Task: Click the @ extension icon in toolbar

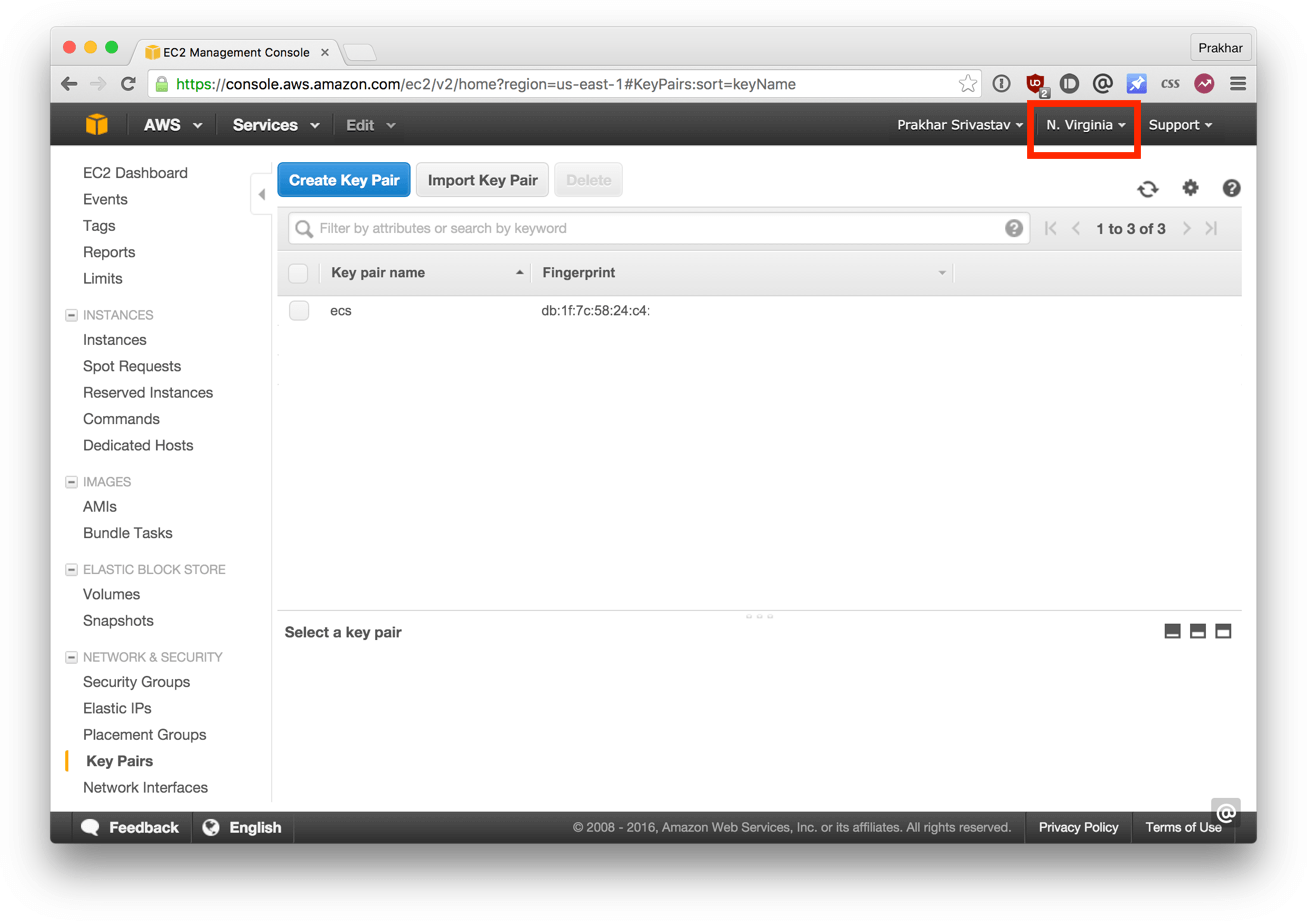Action: (x=1102, y=84)
